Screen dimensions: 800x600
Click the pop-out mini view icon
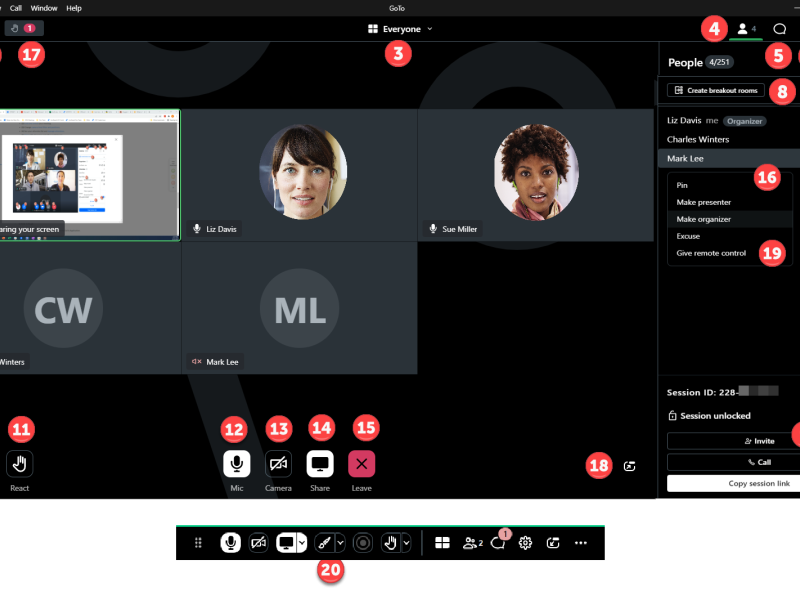click(630, 466)
